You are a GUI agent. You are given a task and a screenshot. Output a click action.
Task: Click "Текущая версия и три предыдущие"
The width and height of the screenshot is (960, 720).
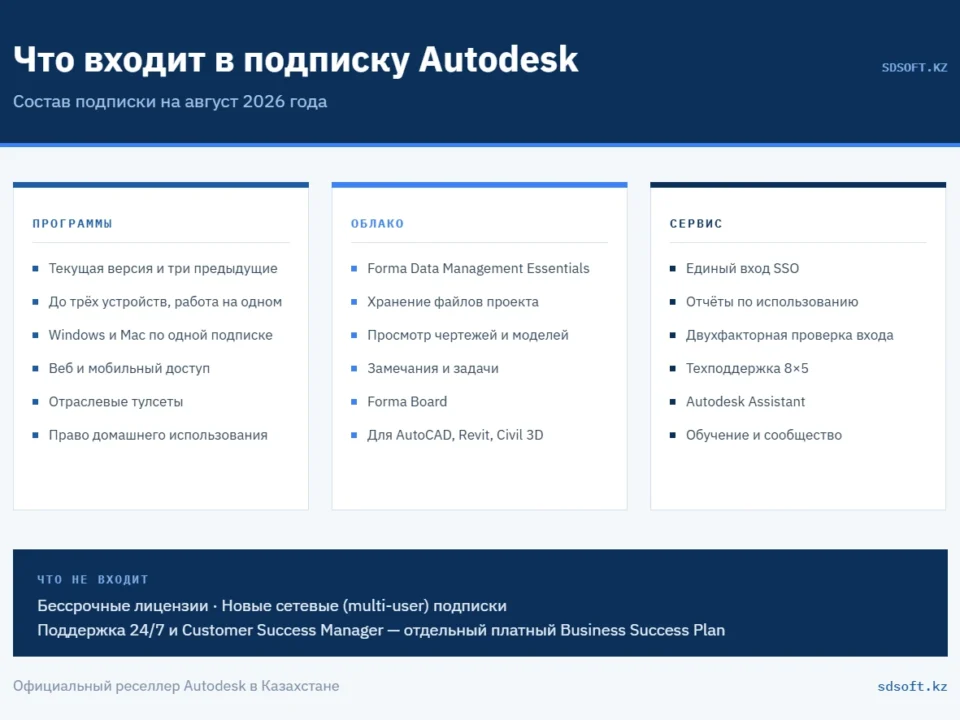coord(163,268)
